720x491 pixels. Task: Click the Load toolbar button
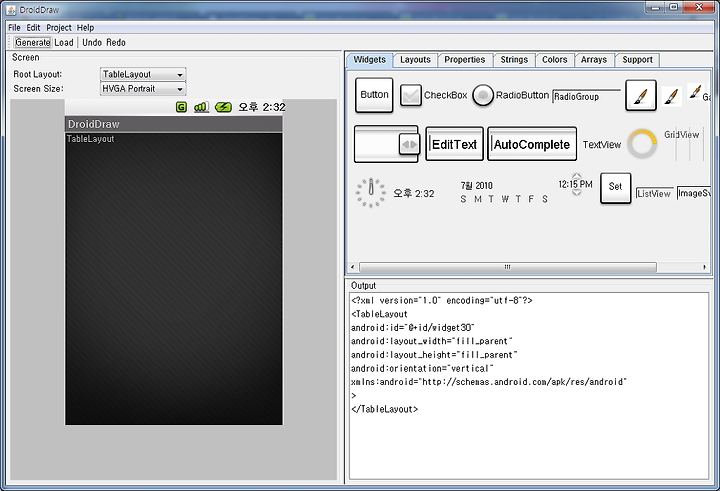pyautogui.click(x=64, y=42)
